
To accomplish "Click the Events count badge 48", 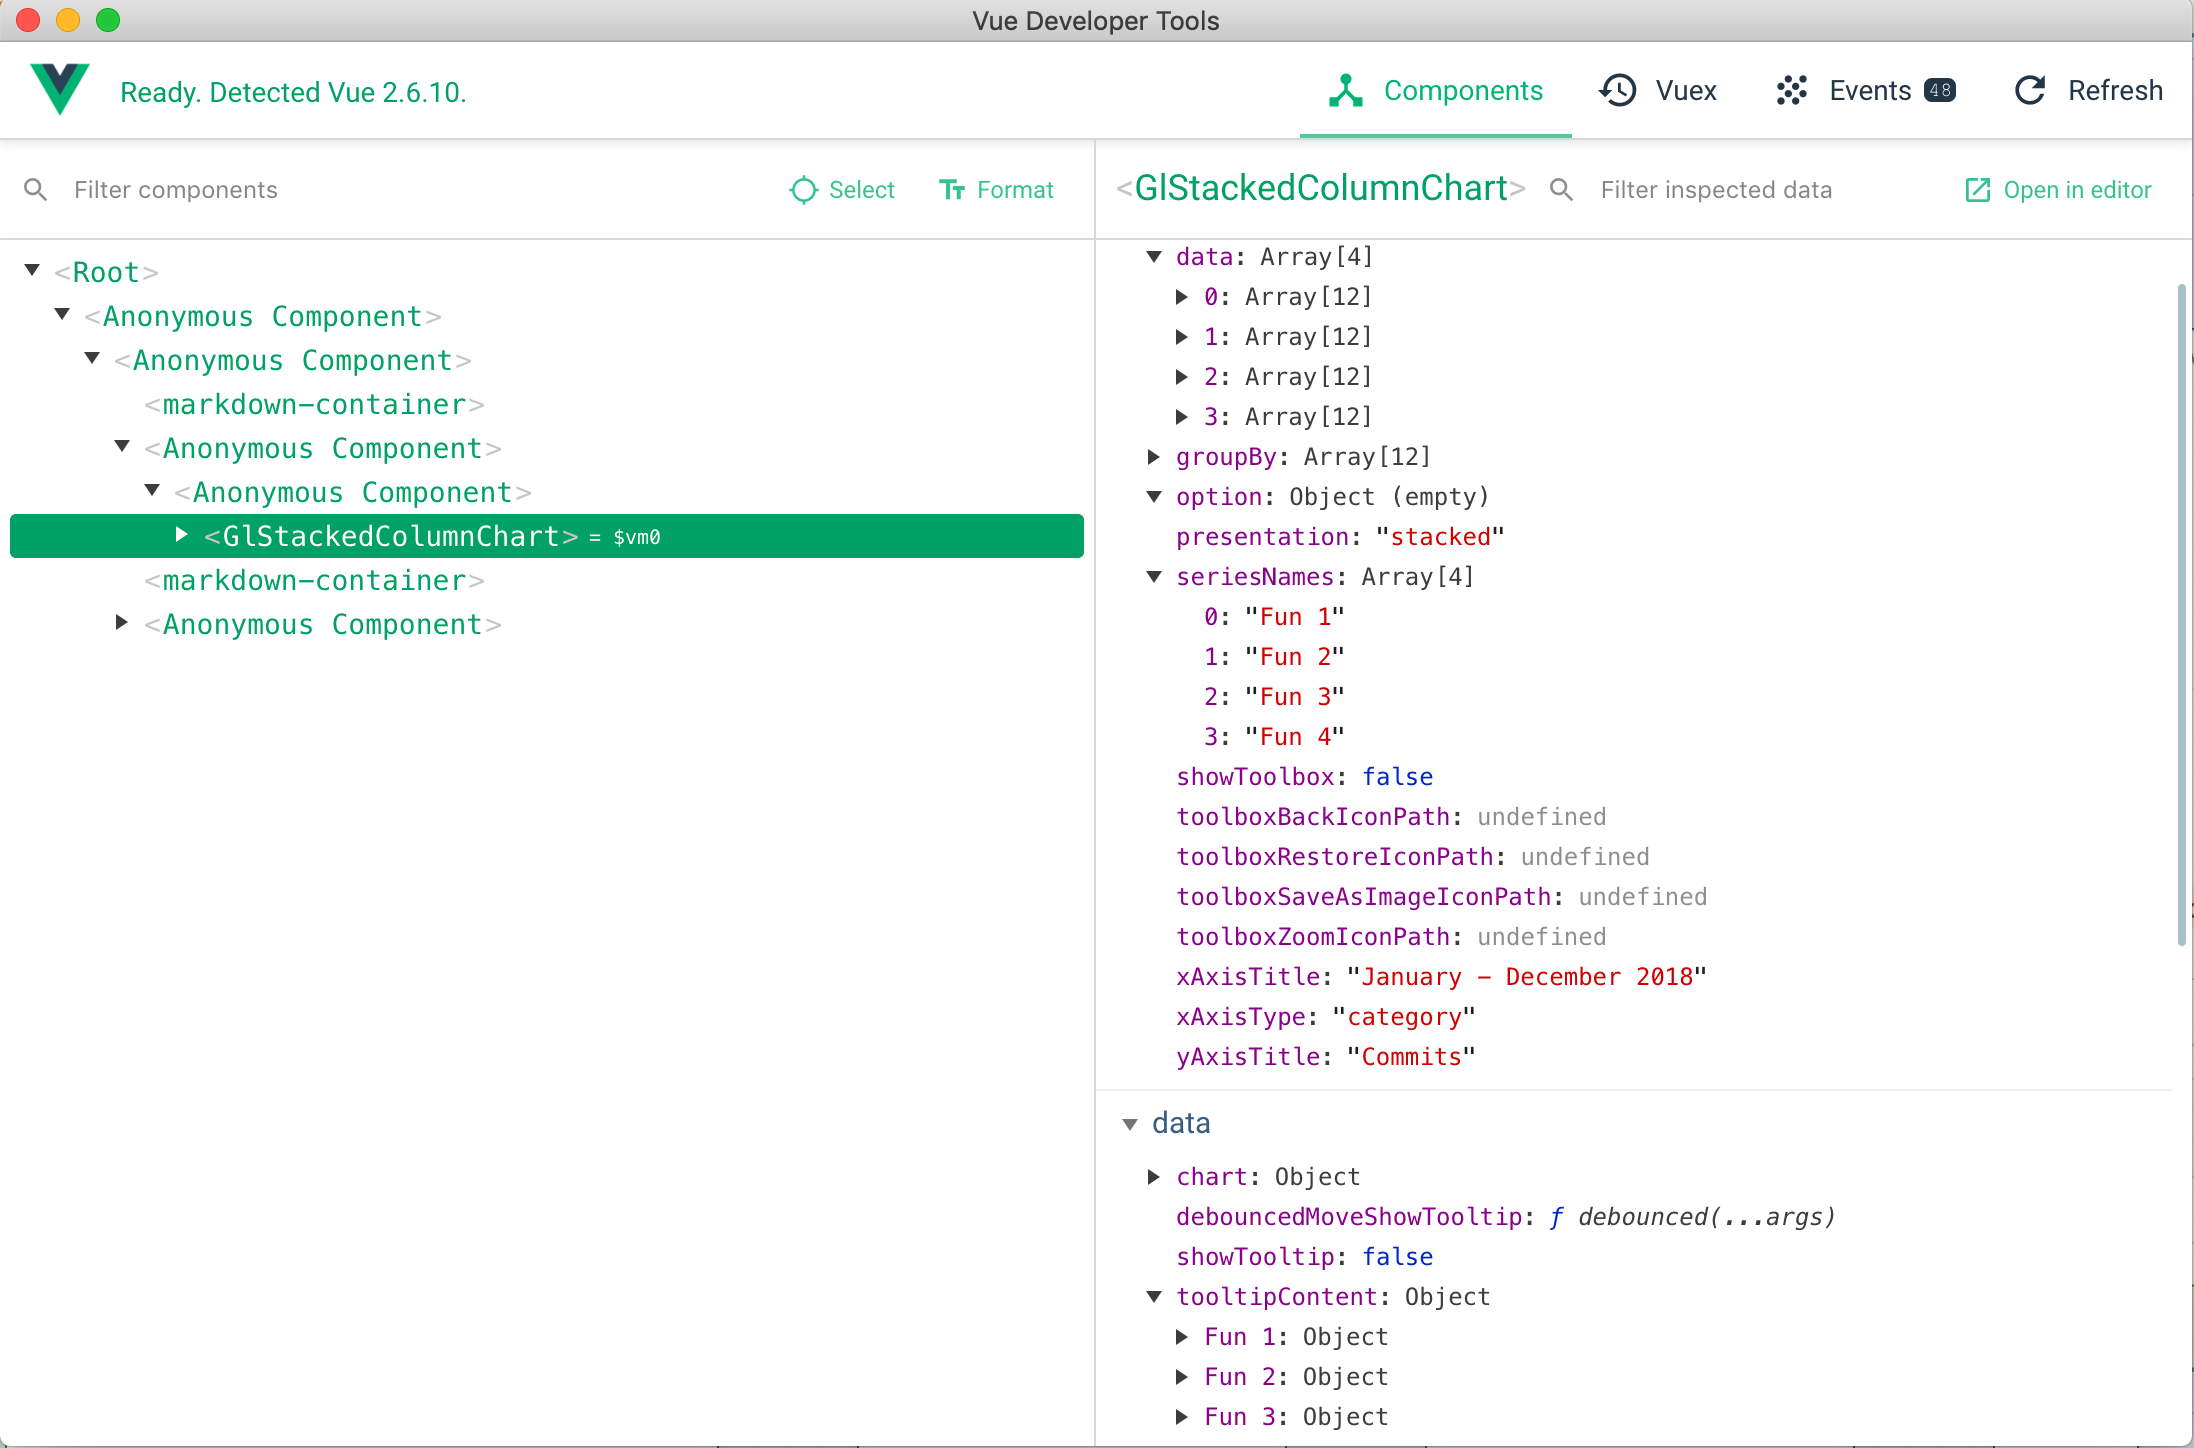I will pos(1940,91).
